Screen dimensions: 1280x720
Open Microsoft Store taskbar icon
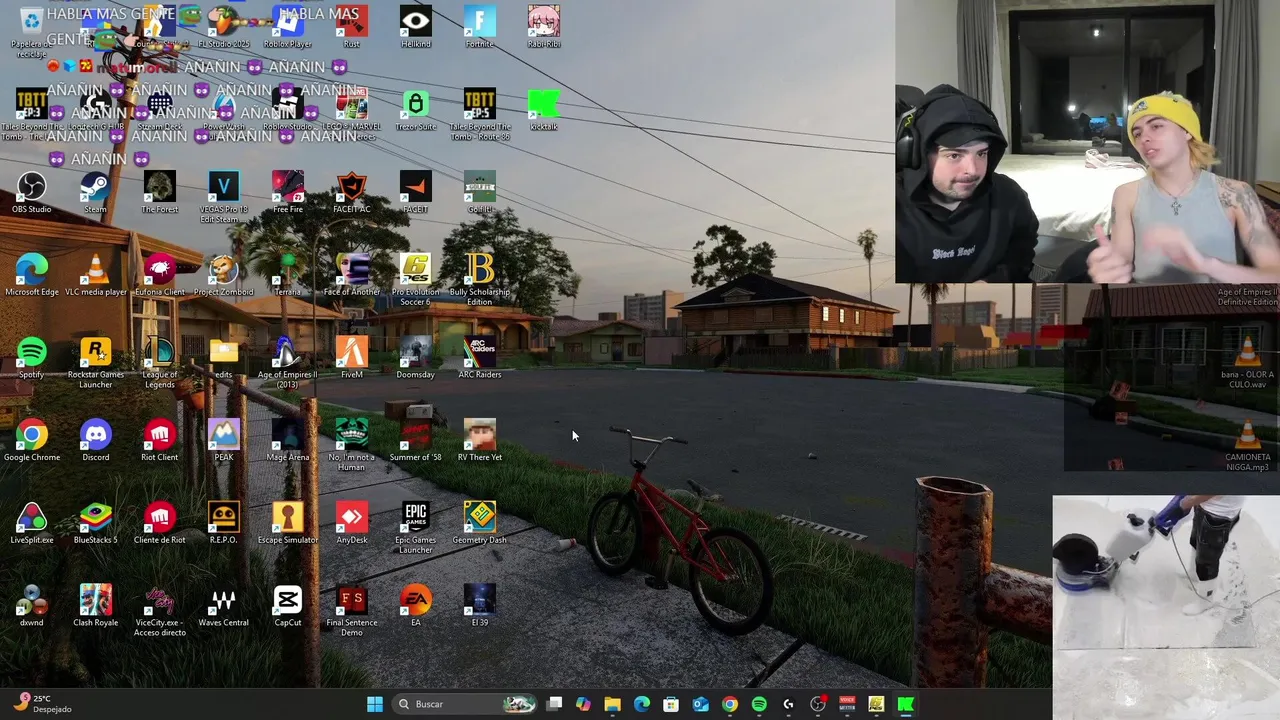coord(671,704)
